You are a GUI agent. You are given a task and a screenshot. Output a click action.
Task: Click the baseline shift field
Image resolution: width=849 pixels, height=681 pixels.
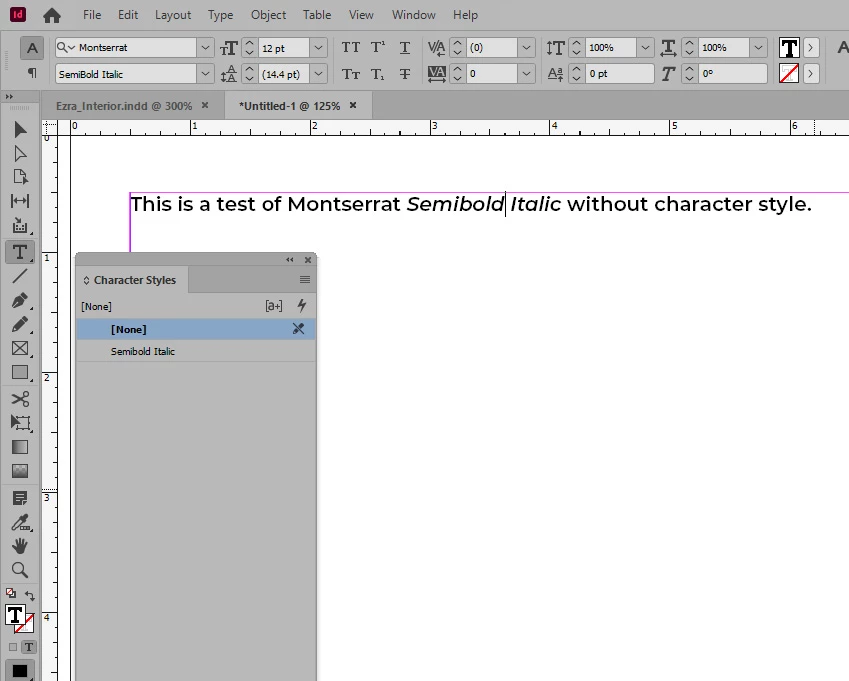619,74
